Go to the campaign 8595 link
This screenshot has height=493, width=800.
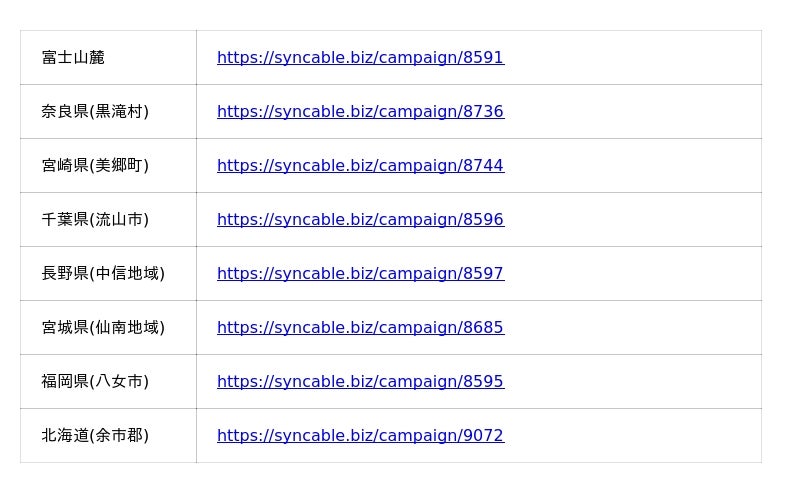tap(360, 382)
